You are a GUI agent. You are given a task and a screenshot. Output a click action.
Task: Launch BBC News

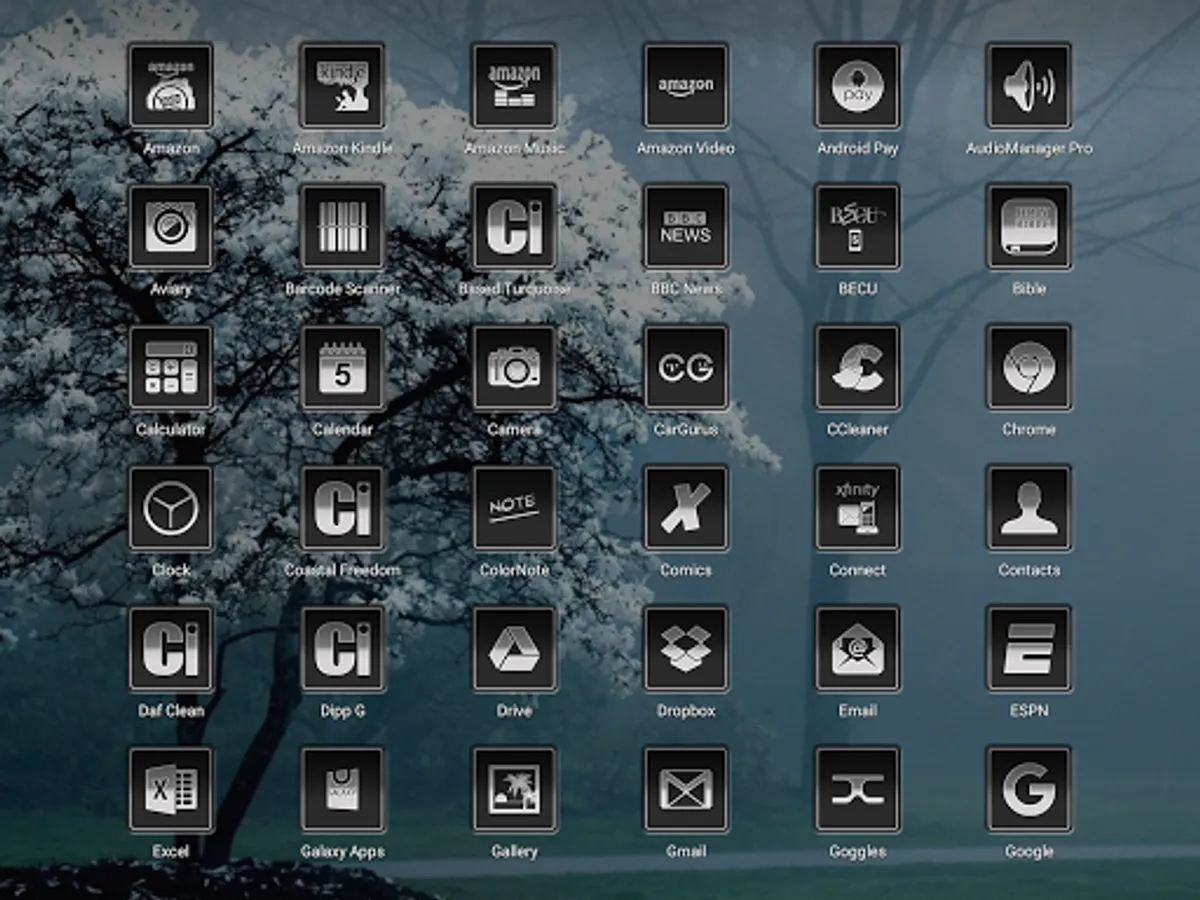(x=686, y=228)
